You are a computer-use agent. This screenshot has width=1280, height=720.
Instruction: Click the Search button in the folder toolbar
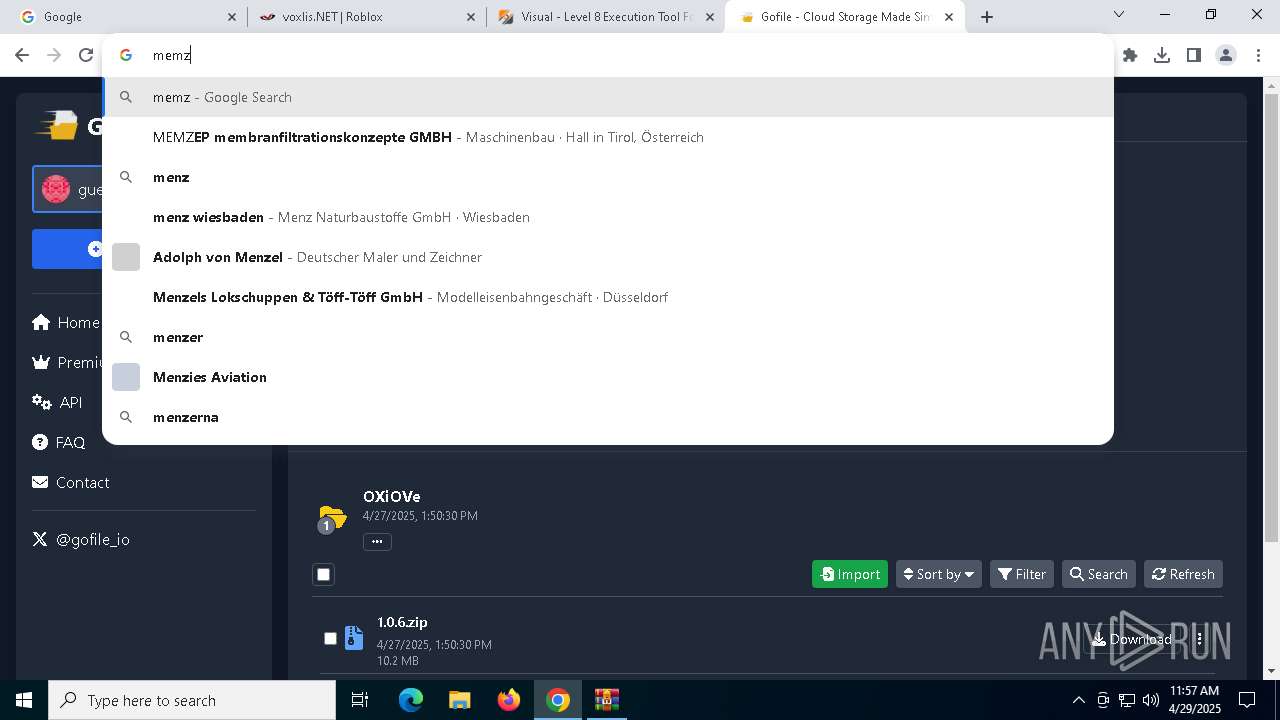[x=1099, y=574]
